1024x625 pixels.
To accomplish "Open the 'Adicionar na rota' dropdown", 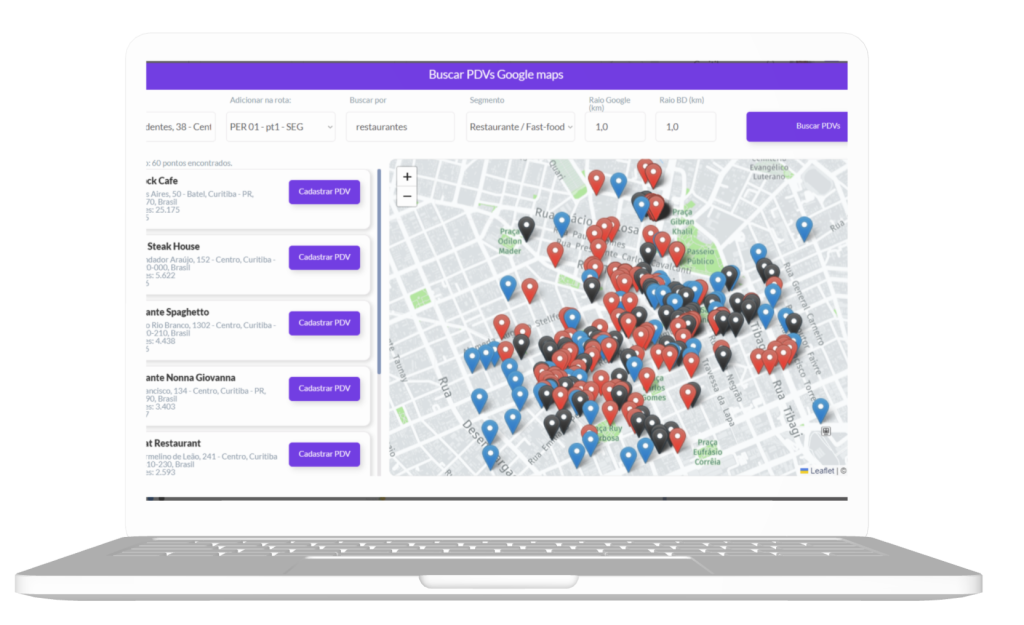I will [x=281, y=127].
